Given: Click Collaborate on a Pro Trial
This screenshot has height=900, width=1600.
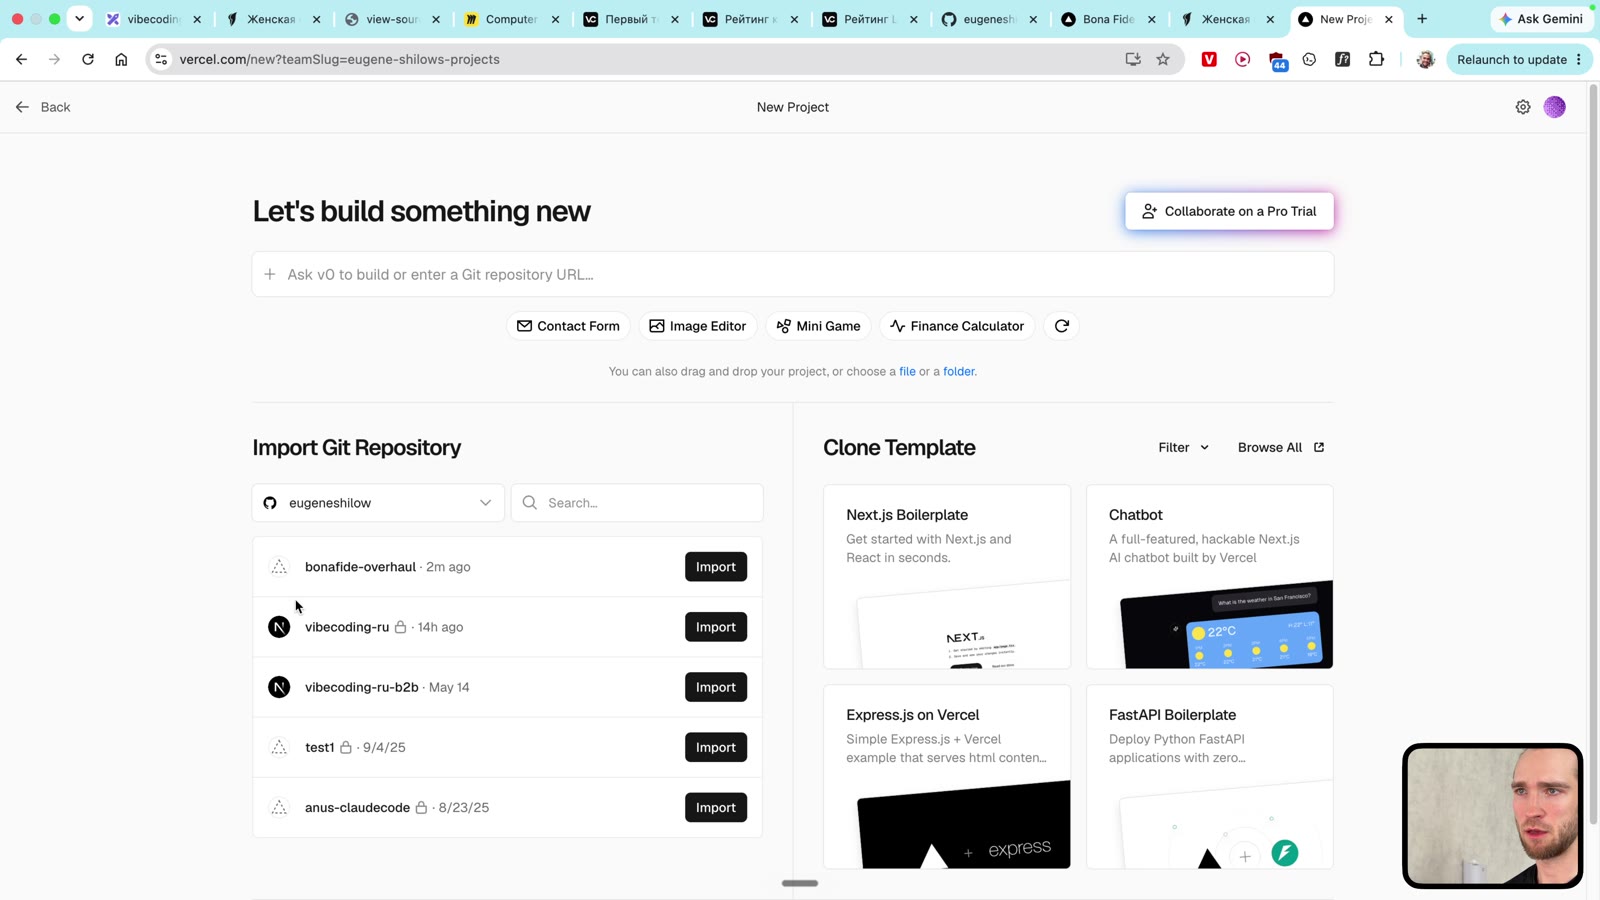Looking at the screenshot, I should coord(1229,211).
